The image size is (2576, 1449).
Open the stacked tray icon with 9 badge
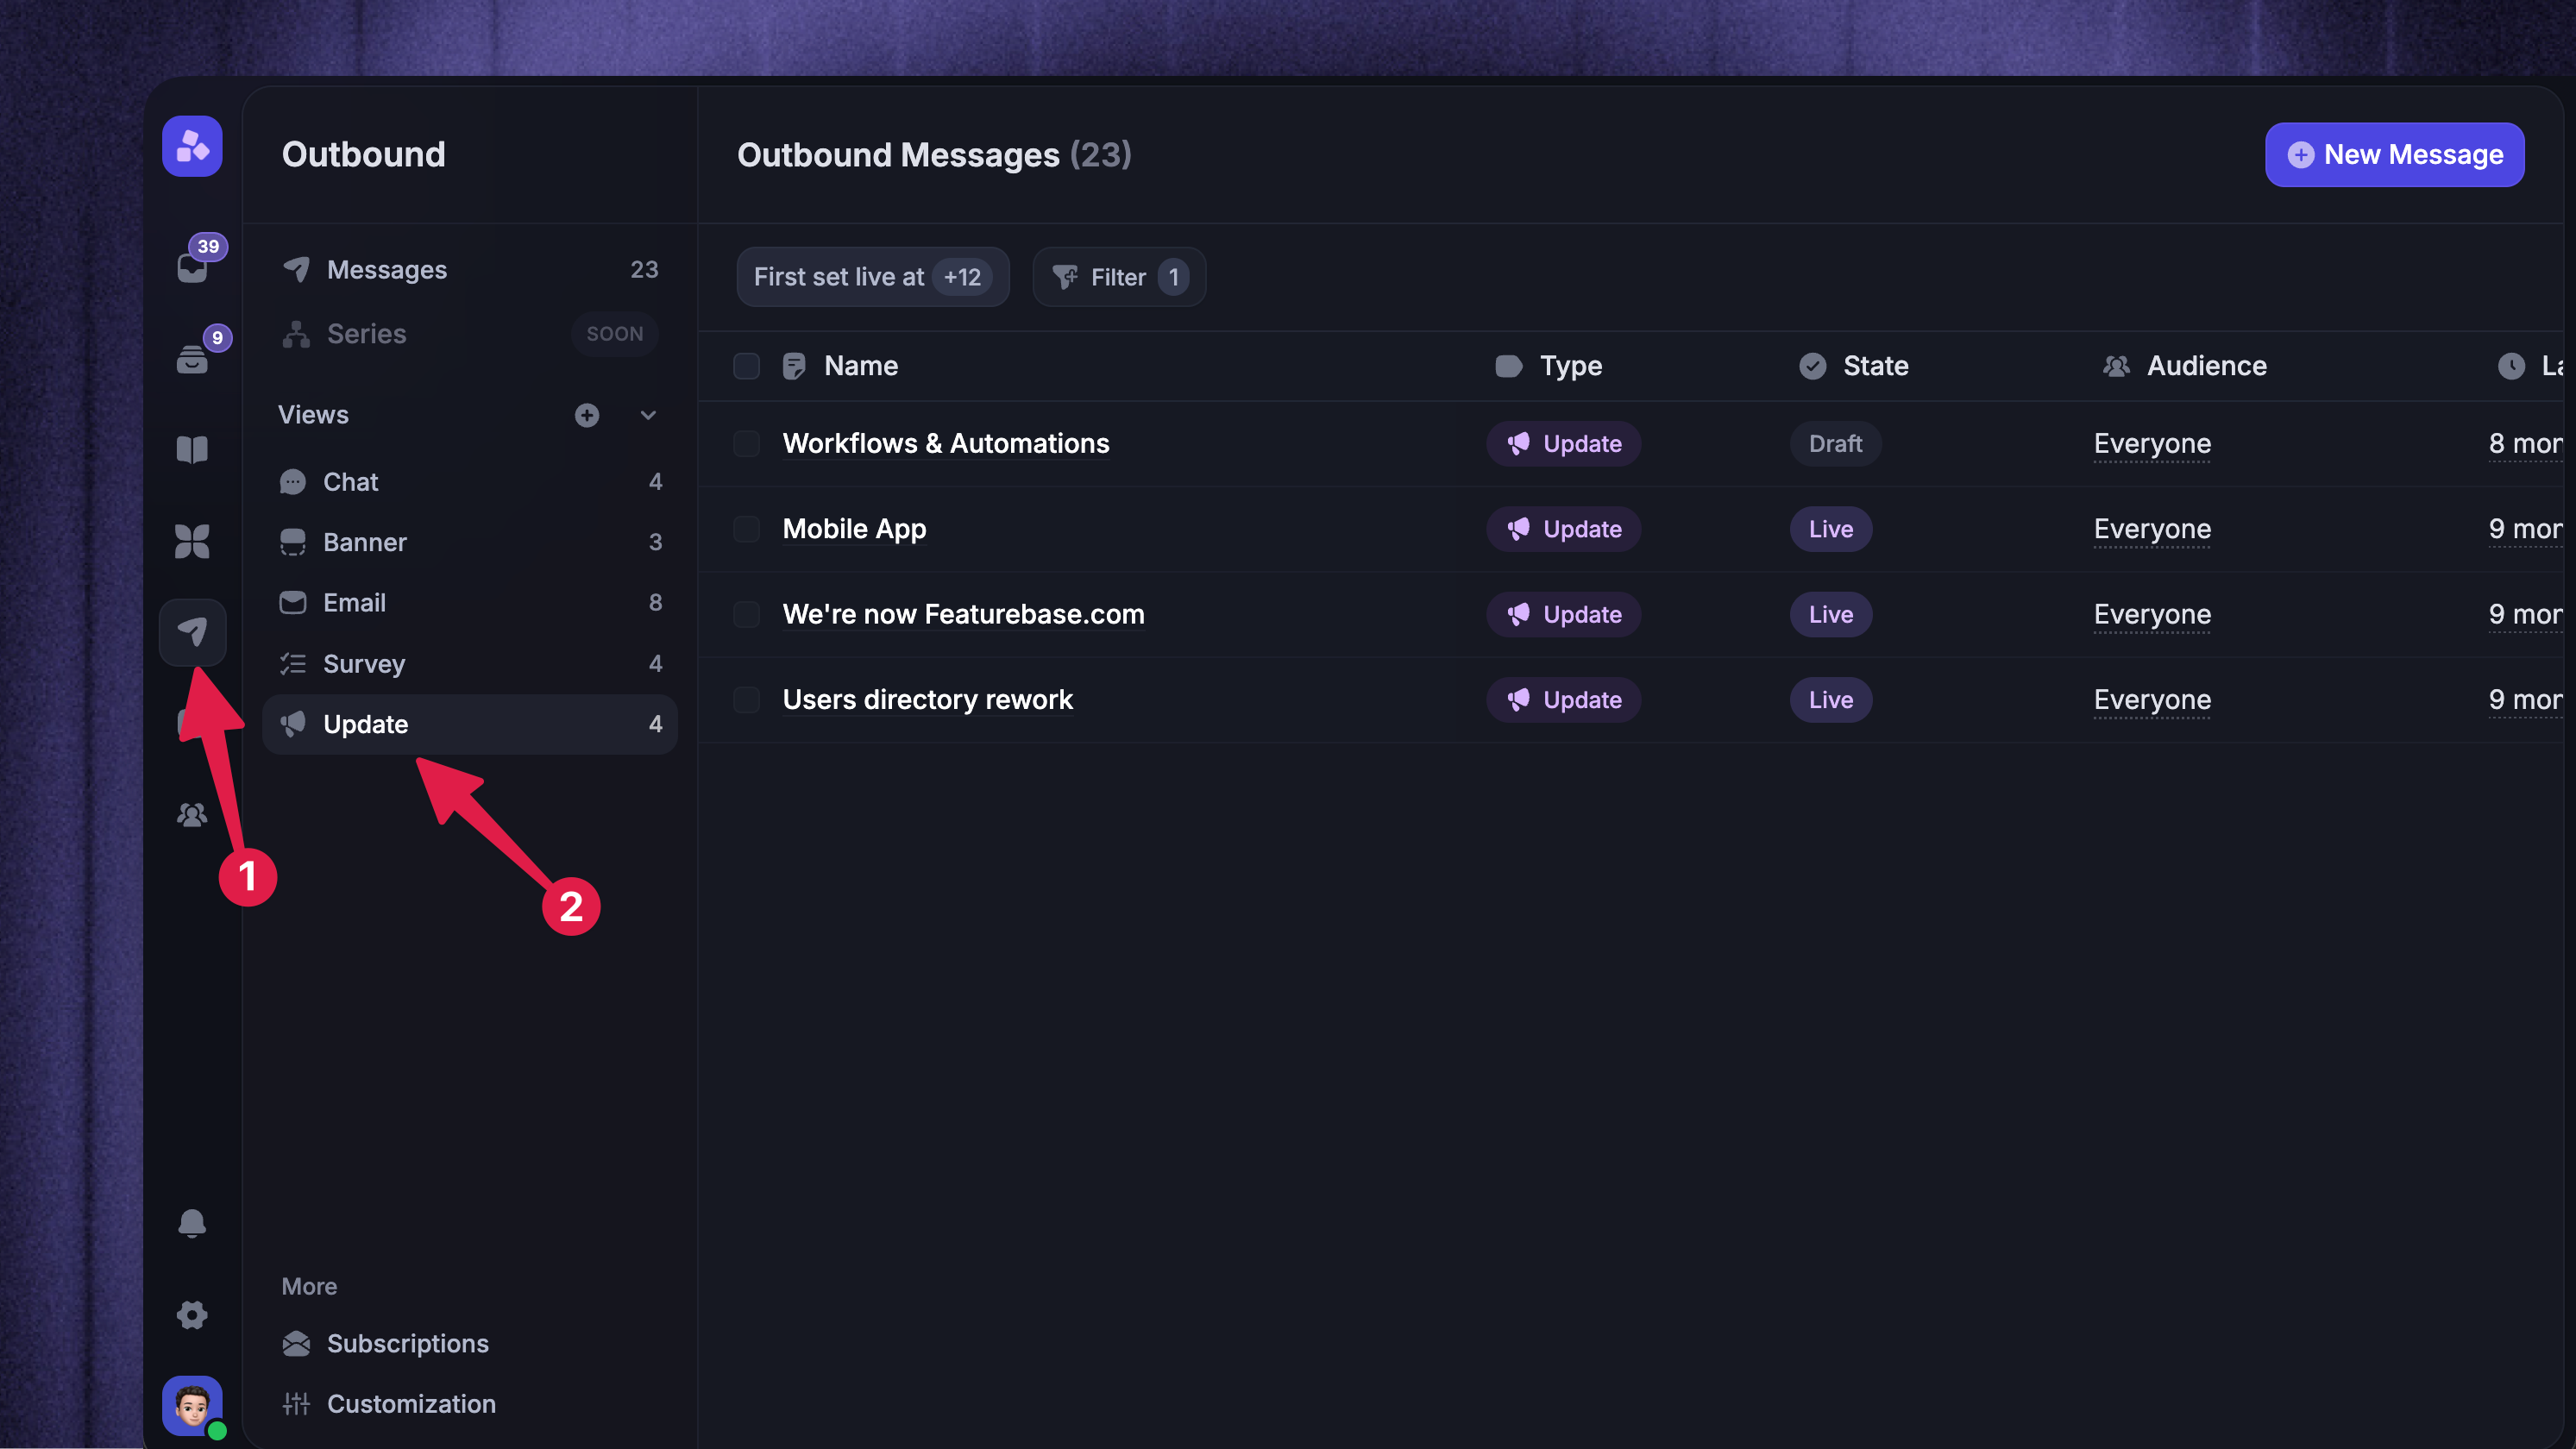[x=192, y=358]
